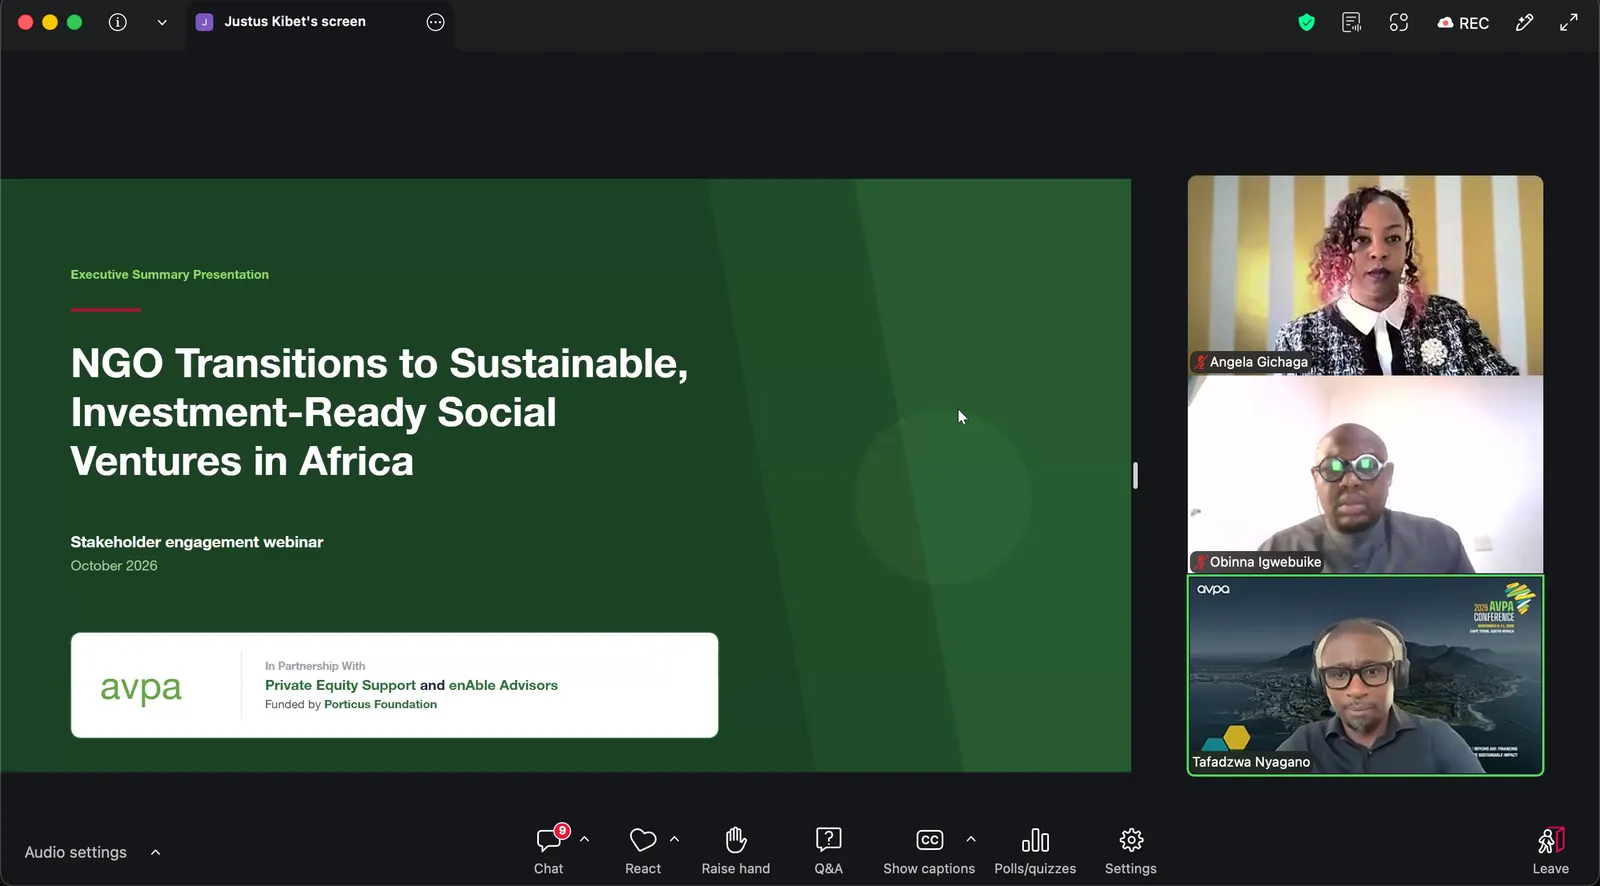Open more options for Justus Kibet's screen
Image resolution: width=1600 pixels, height=886 pixels.
pyautogui.click(x=435, y=22)
